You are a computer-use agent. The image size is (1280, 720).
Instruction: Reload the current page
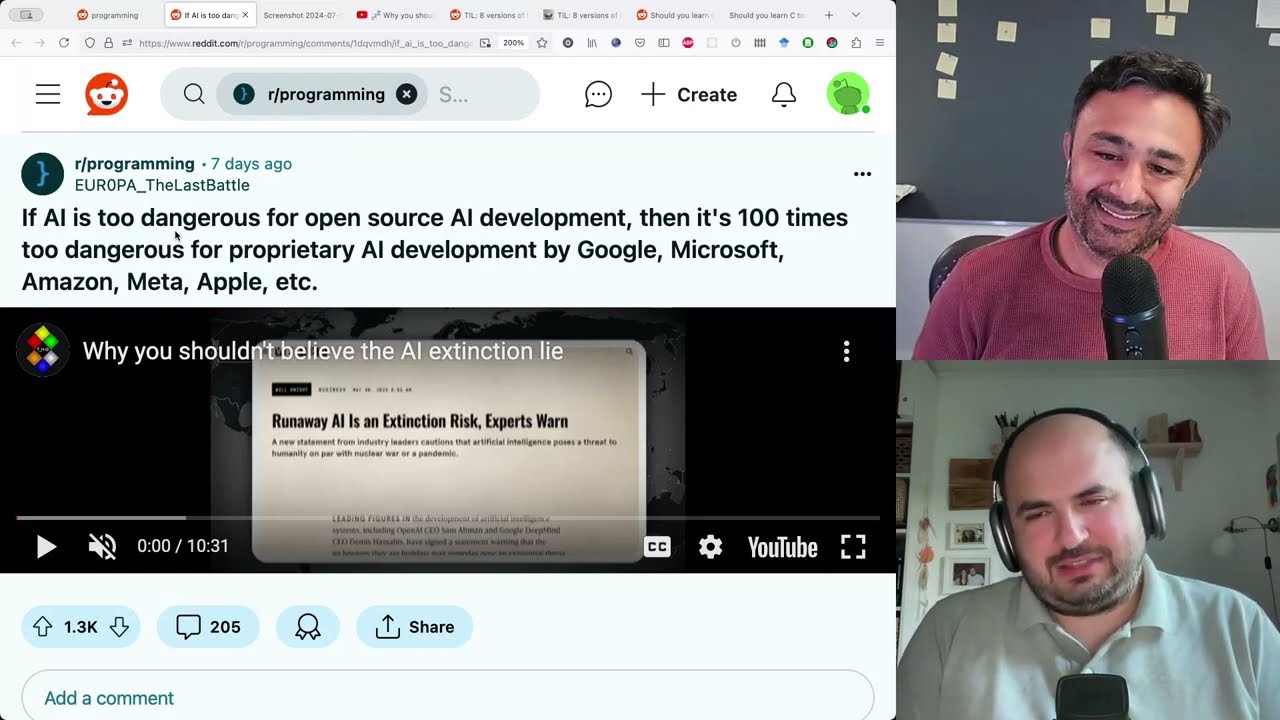pyautogui.click(x=64, y=43)
